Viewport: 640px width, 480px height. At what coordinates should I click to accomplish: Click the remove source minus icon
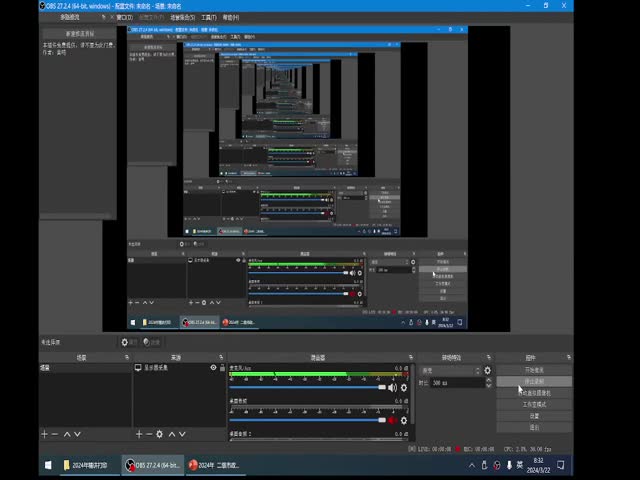click(150, 434)
